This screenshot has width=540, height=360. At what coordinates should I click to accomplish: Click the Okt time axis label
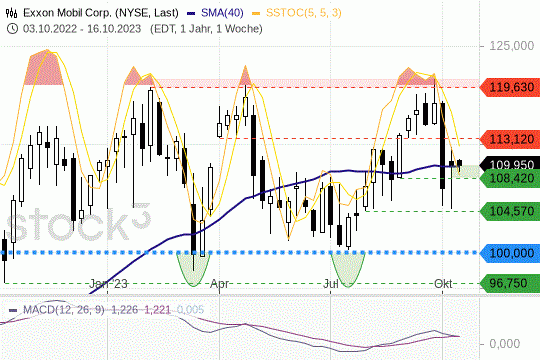pyautogui.click(x=443, y=284)
